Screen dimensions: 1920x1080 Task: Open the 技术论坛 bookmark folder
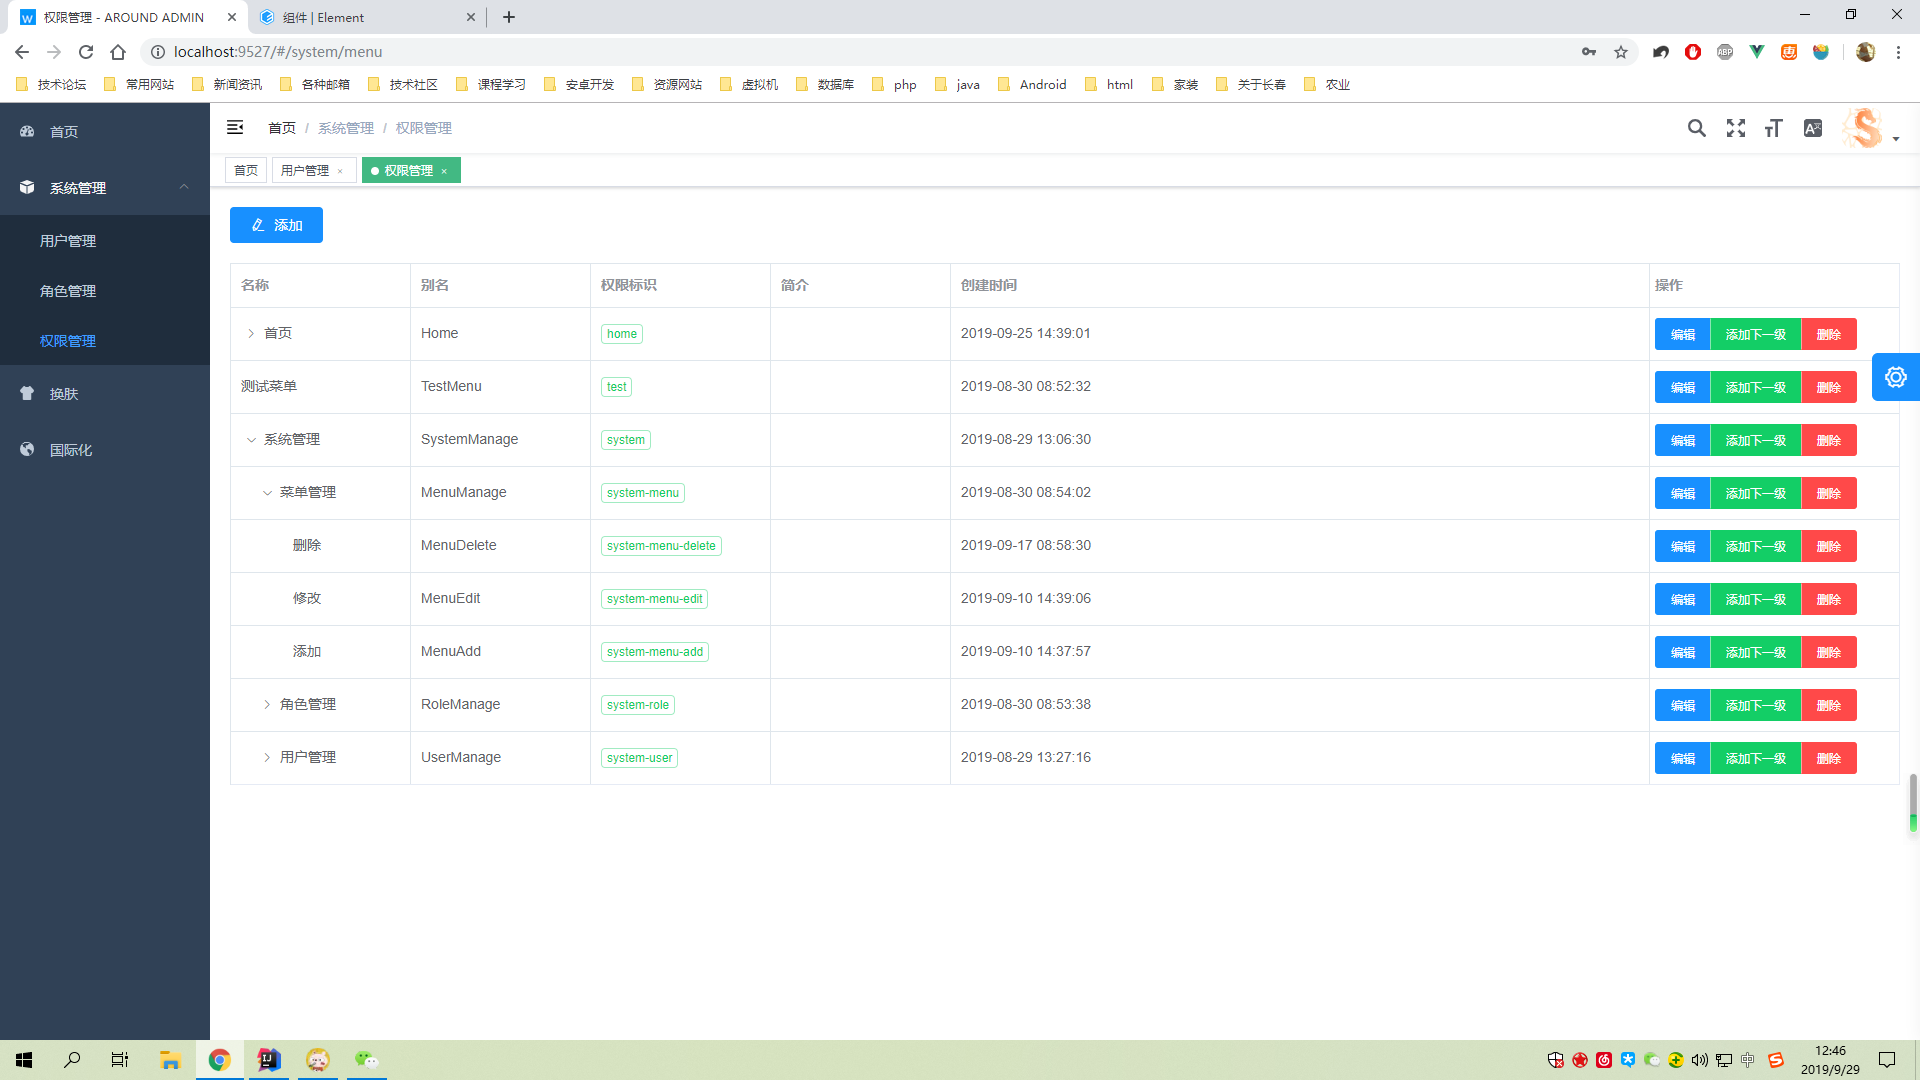coord(51,84)
